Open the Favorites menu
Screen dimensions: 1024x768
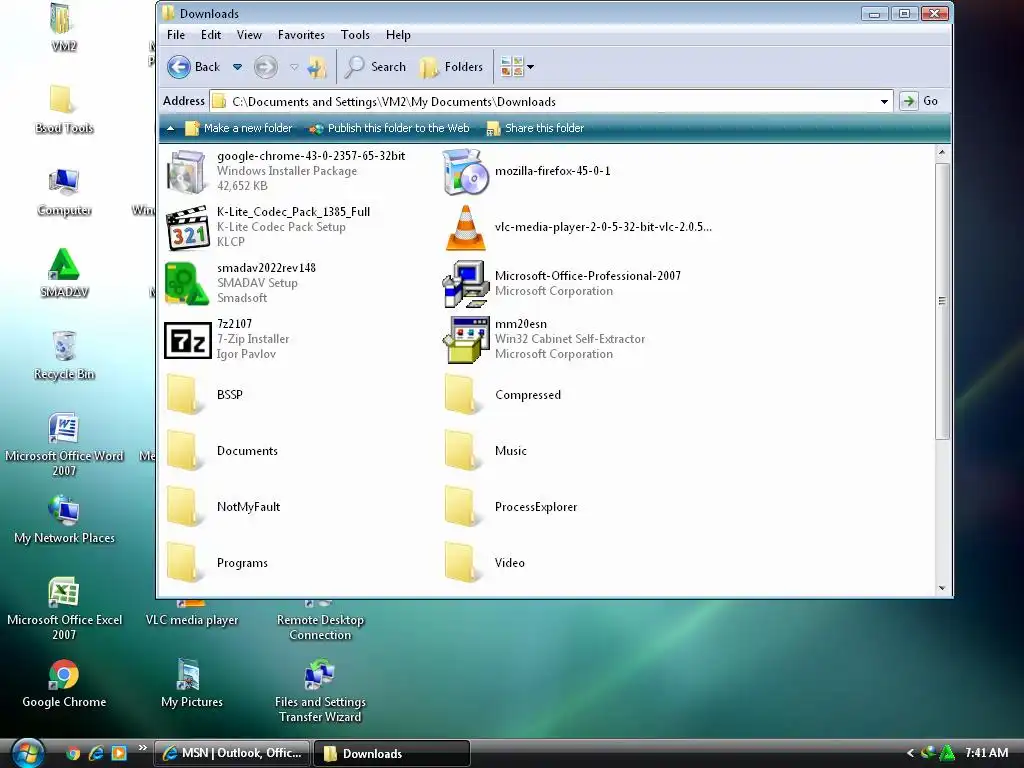point(301,35)
